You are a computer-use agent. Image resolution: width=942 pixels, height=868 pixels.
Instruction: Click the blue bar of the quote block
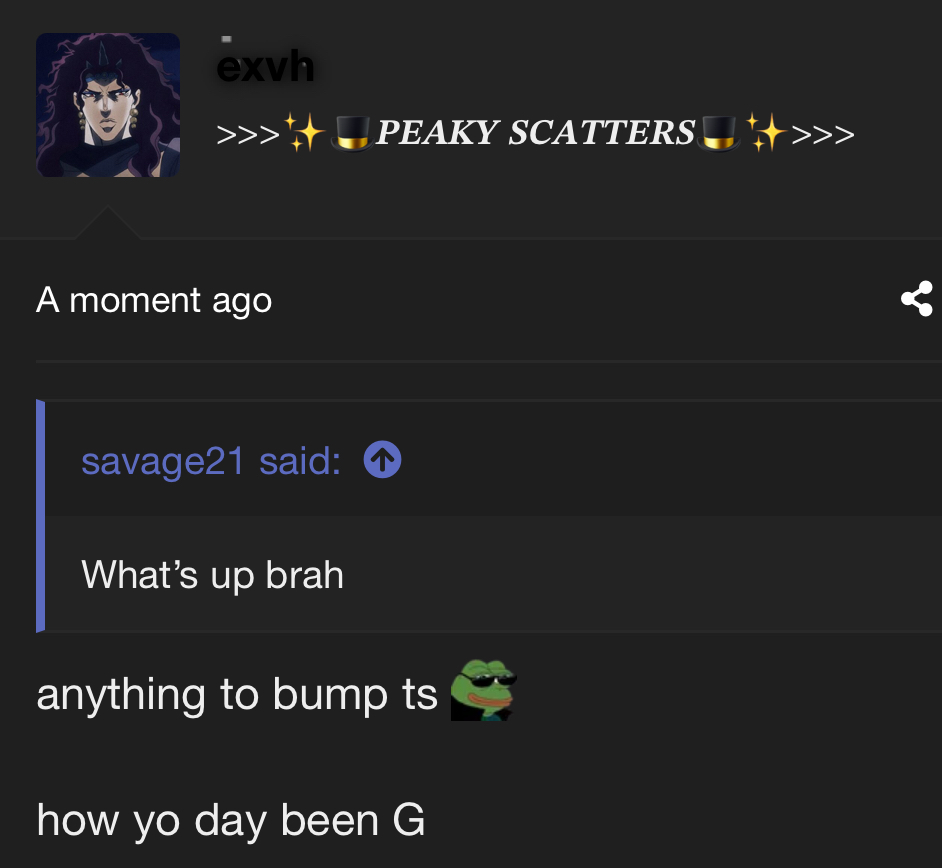(x=40, y=516)
